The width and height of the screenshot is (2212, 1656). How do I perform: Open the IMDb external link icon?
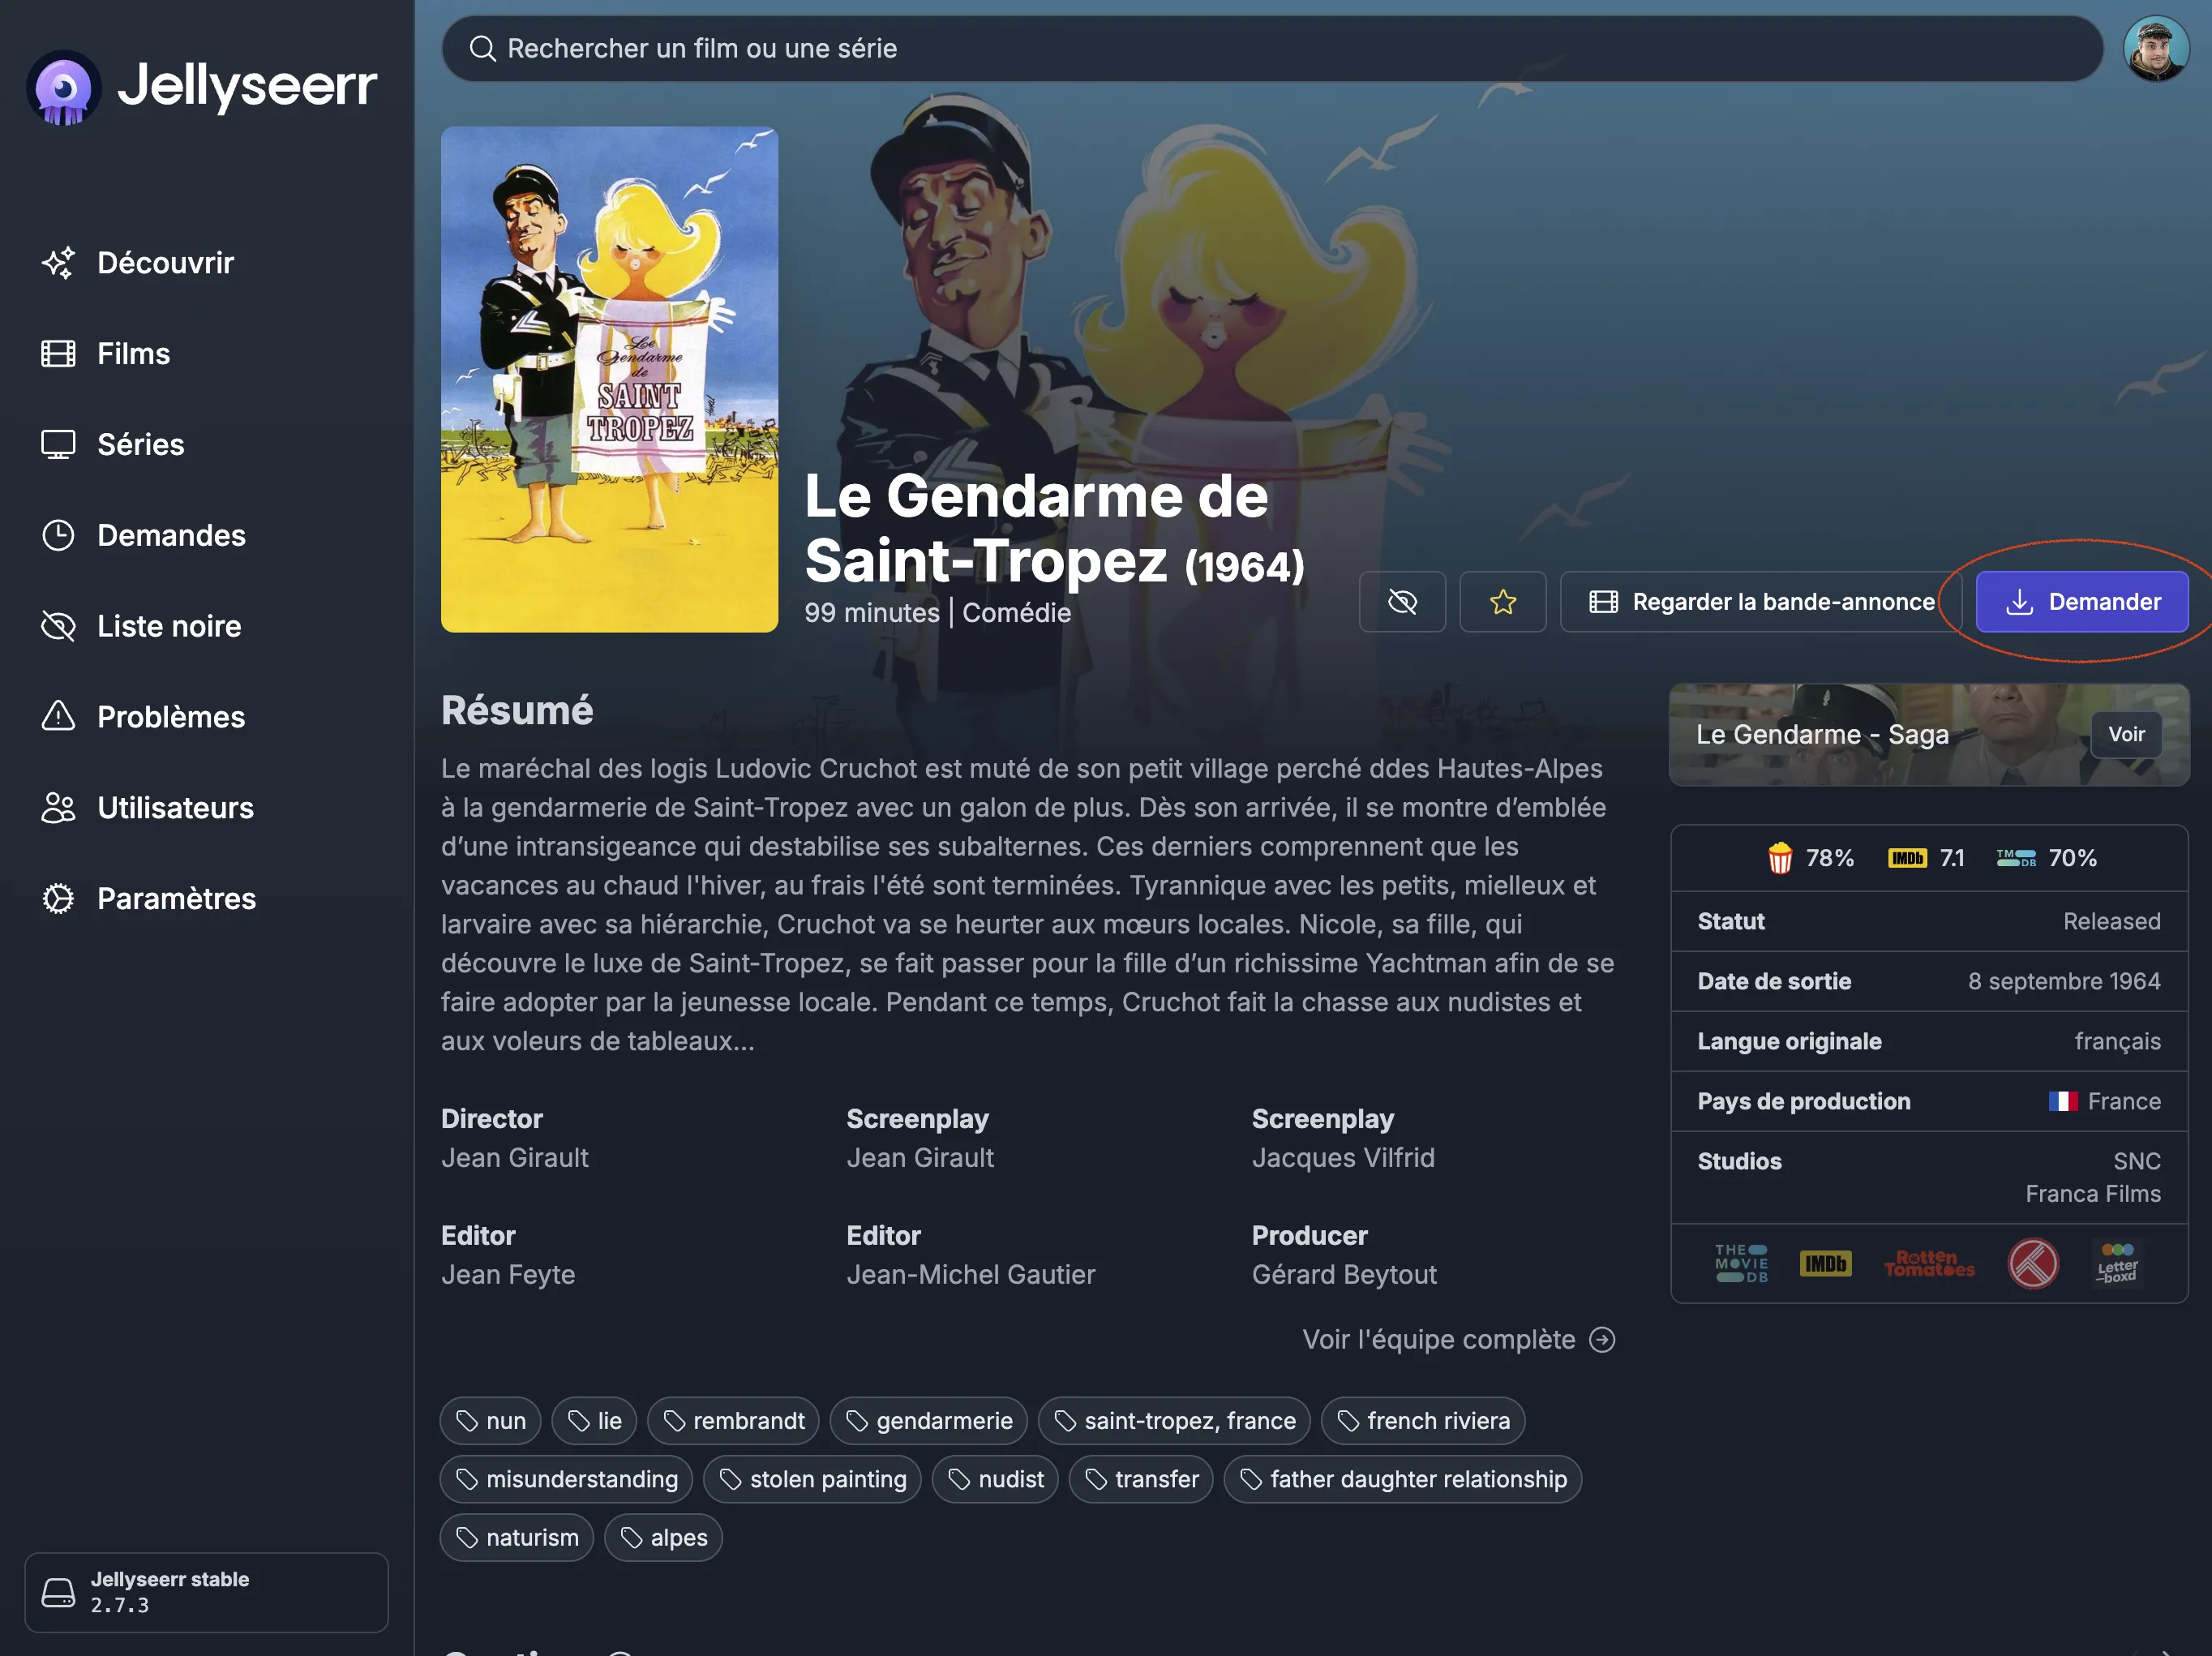click(1825, 1264)
